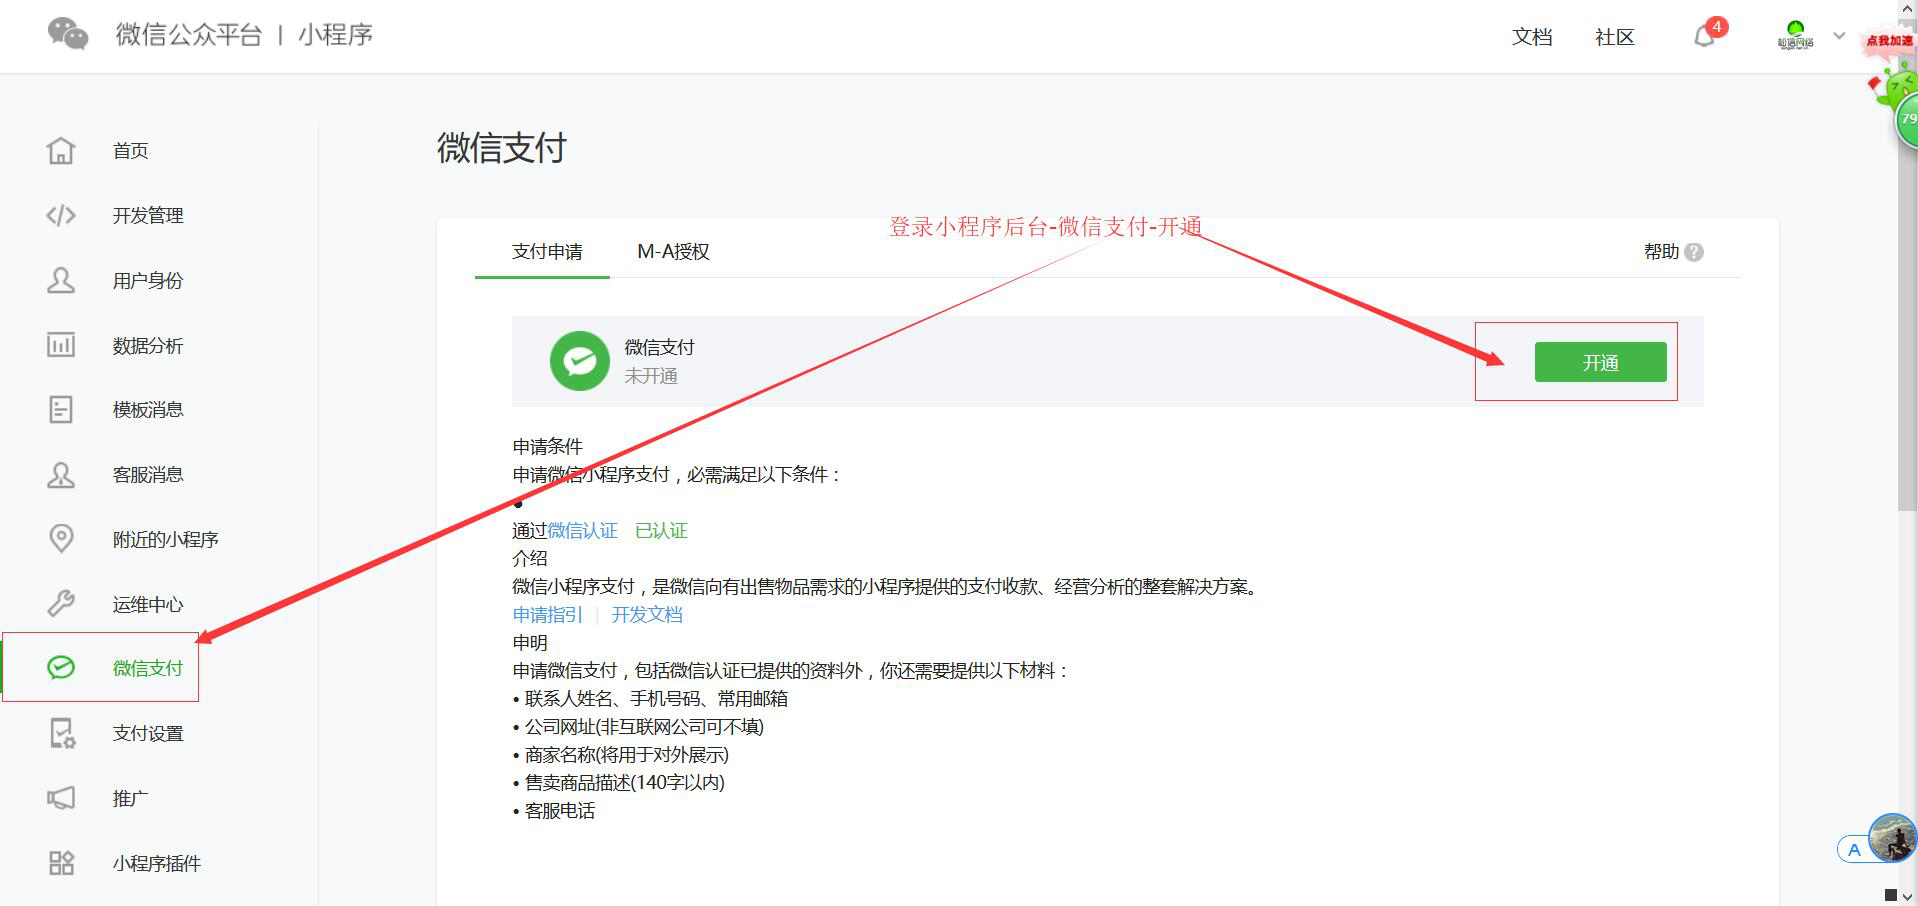Open the 首页 home icon in the sidebar

(x=61, y=150)
